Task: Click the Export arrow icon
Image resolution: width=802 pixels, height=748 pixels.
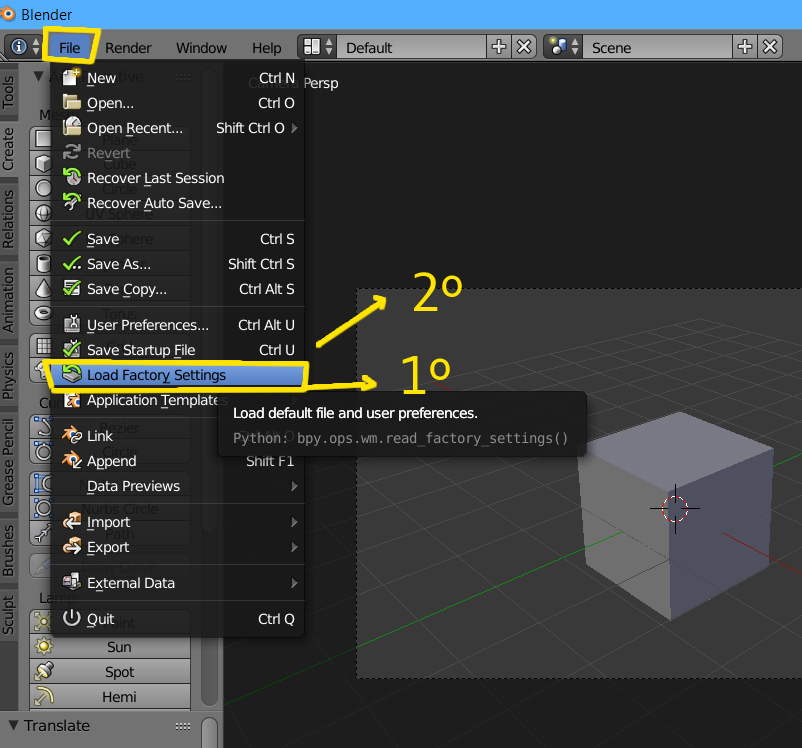Action: pyautogui.click(x=72, y=546)
